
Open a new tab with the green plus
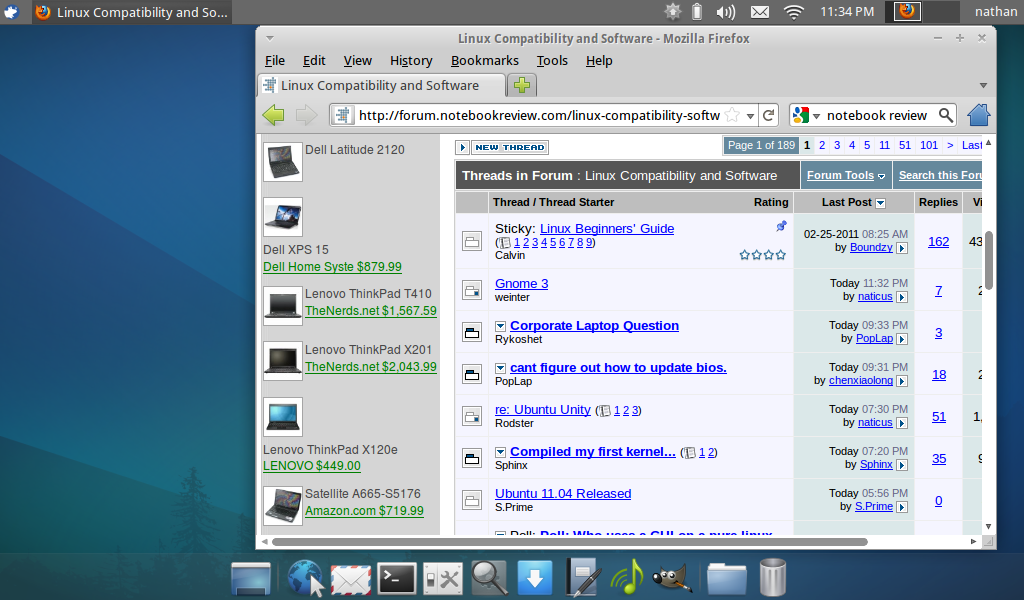[522, 85]
